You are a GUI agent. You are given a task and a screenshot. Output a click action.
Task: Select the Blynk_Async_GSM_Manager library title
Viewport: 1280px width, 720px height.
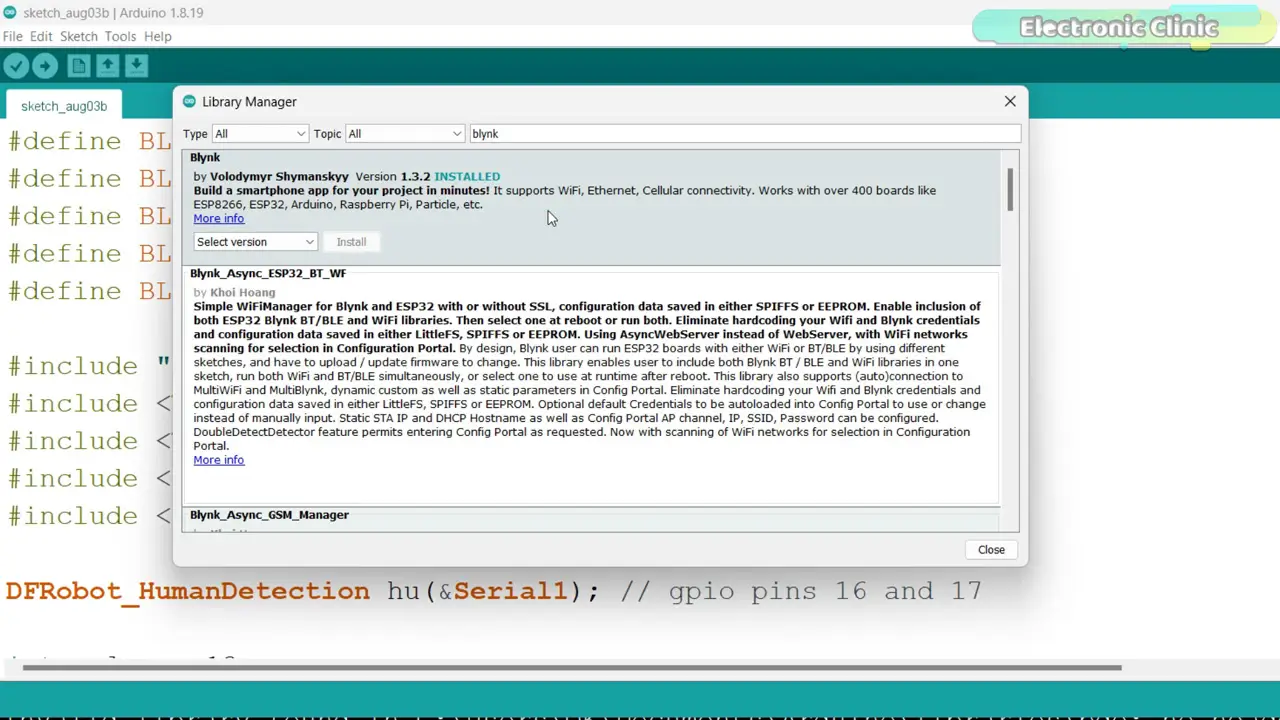[269, 515]
